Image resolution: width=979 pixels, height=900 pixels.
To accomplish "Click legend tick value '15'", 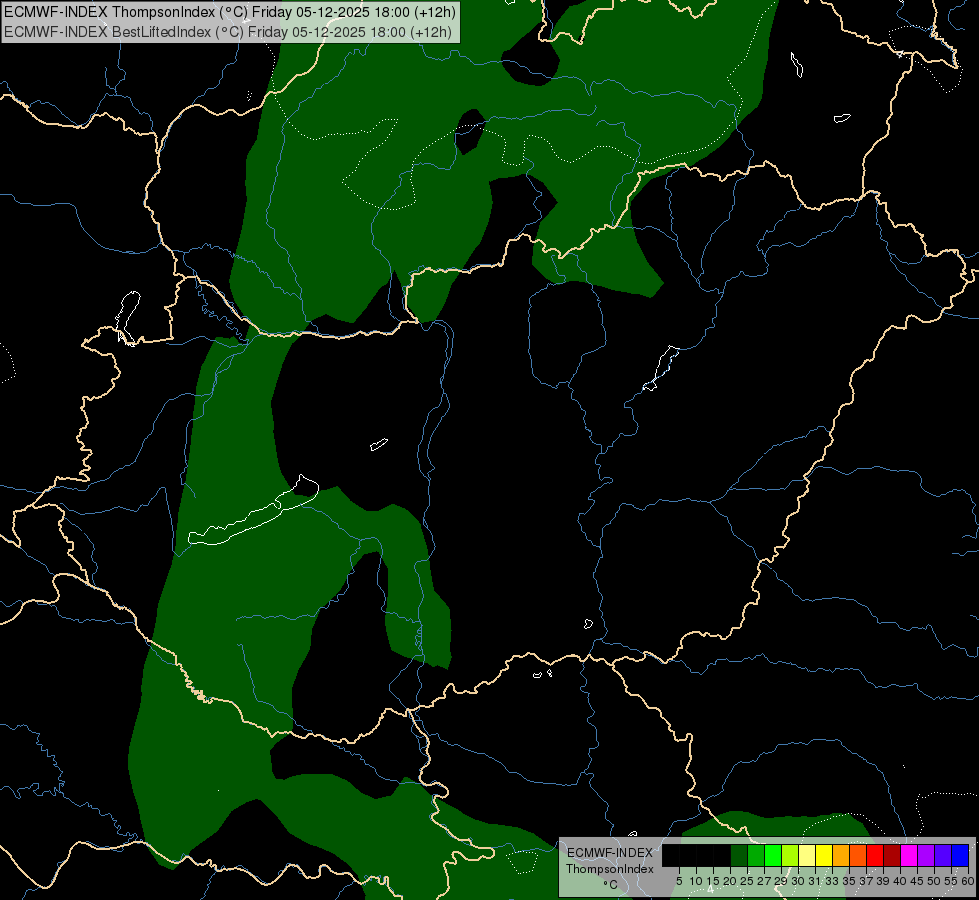I will click(713, 881).
